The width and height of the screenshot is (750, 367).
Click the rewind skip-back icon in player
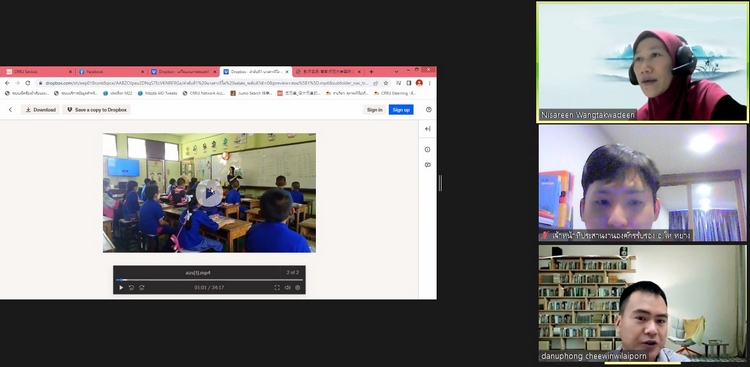click(132, 288)
